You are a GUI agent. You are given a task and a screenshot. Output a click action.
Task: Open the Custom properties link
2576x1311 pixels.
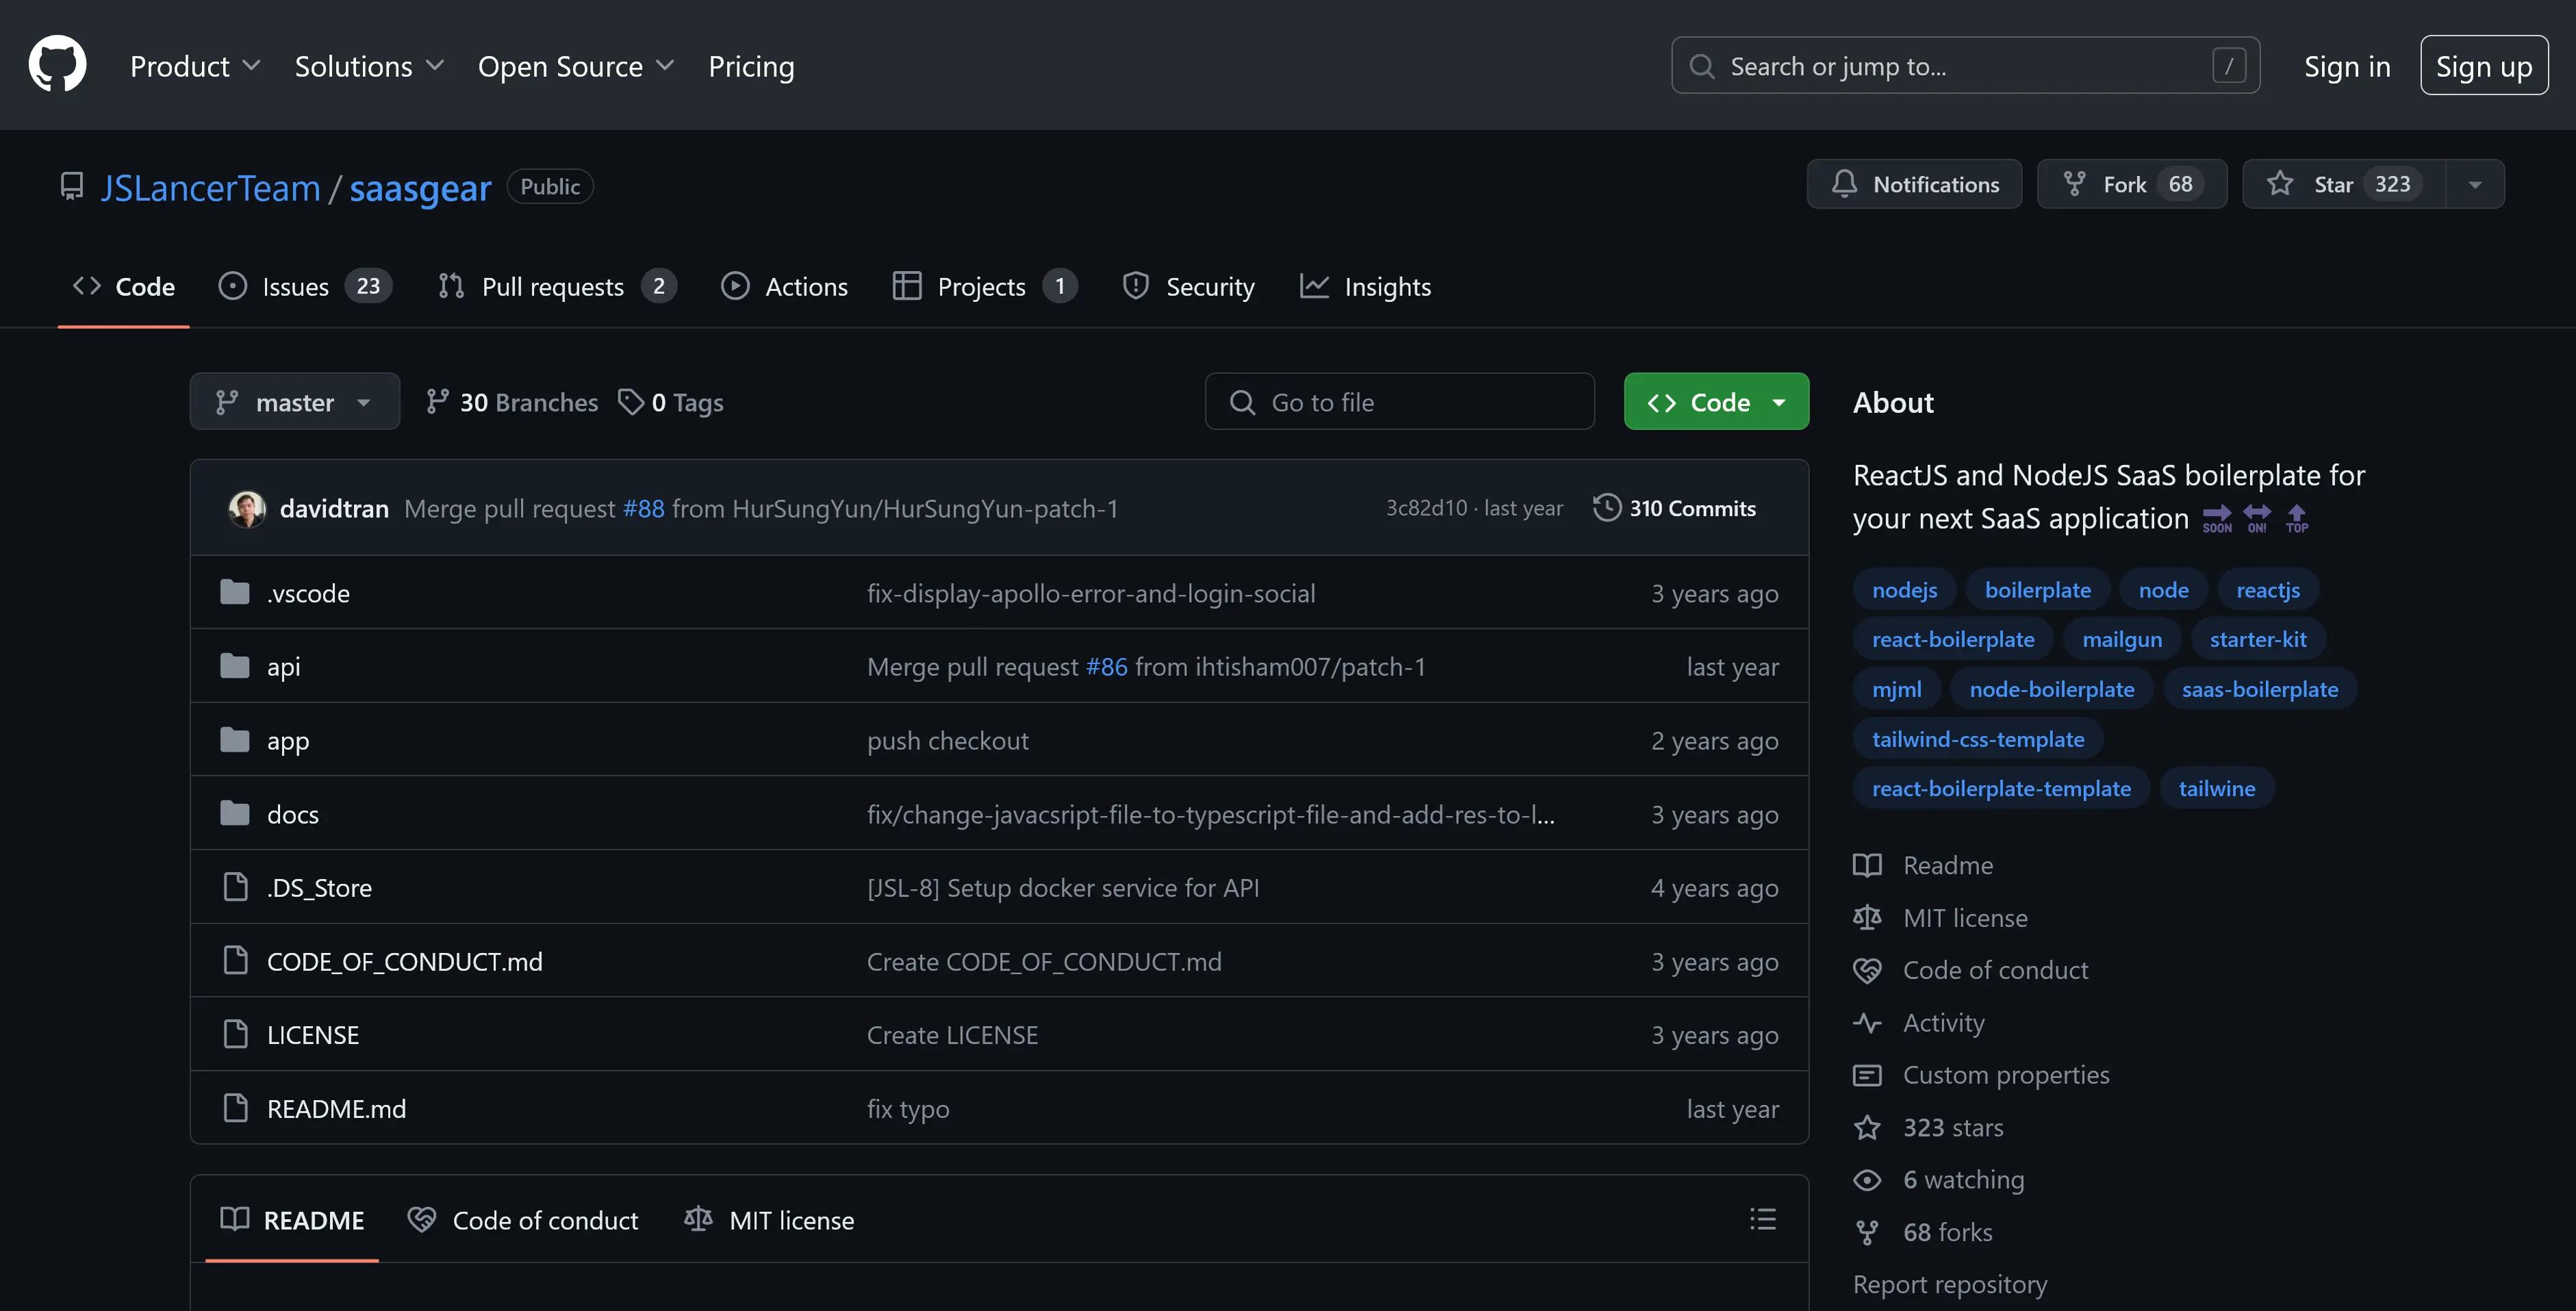click(x=1981, y=1075)
